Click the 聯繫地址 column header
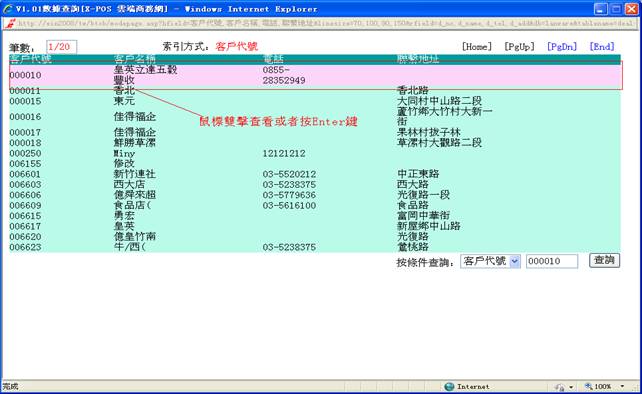642x394 pixels. tap(418, 59)
